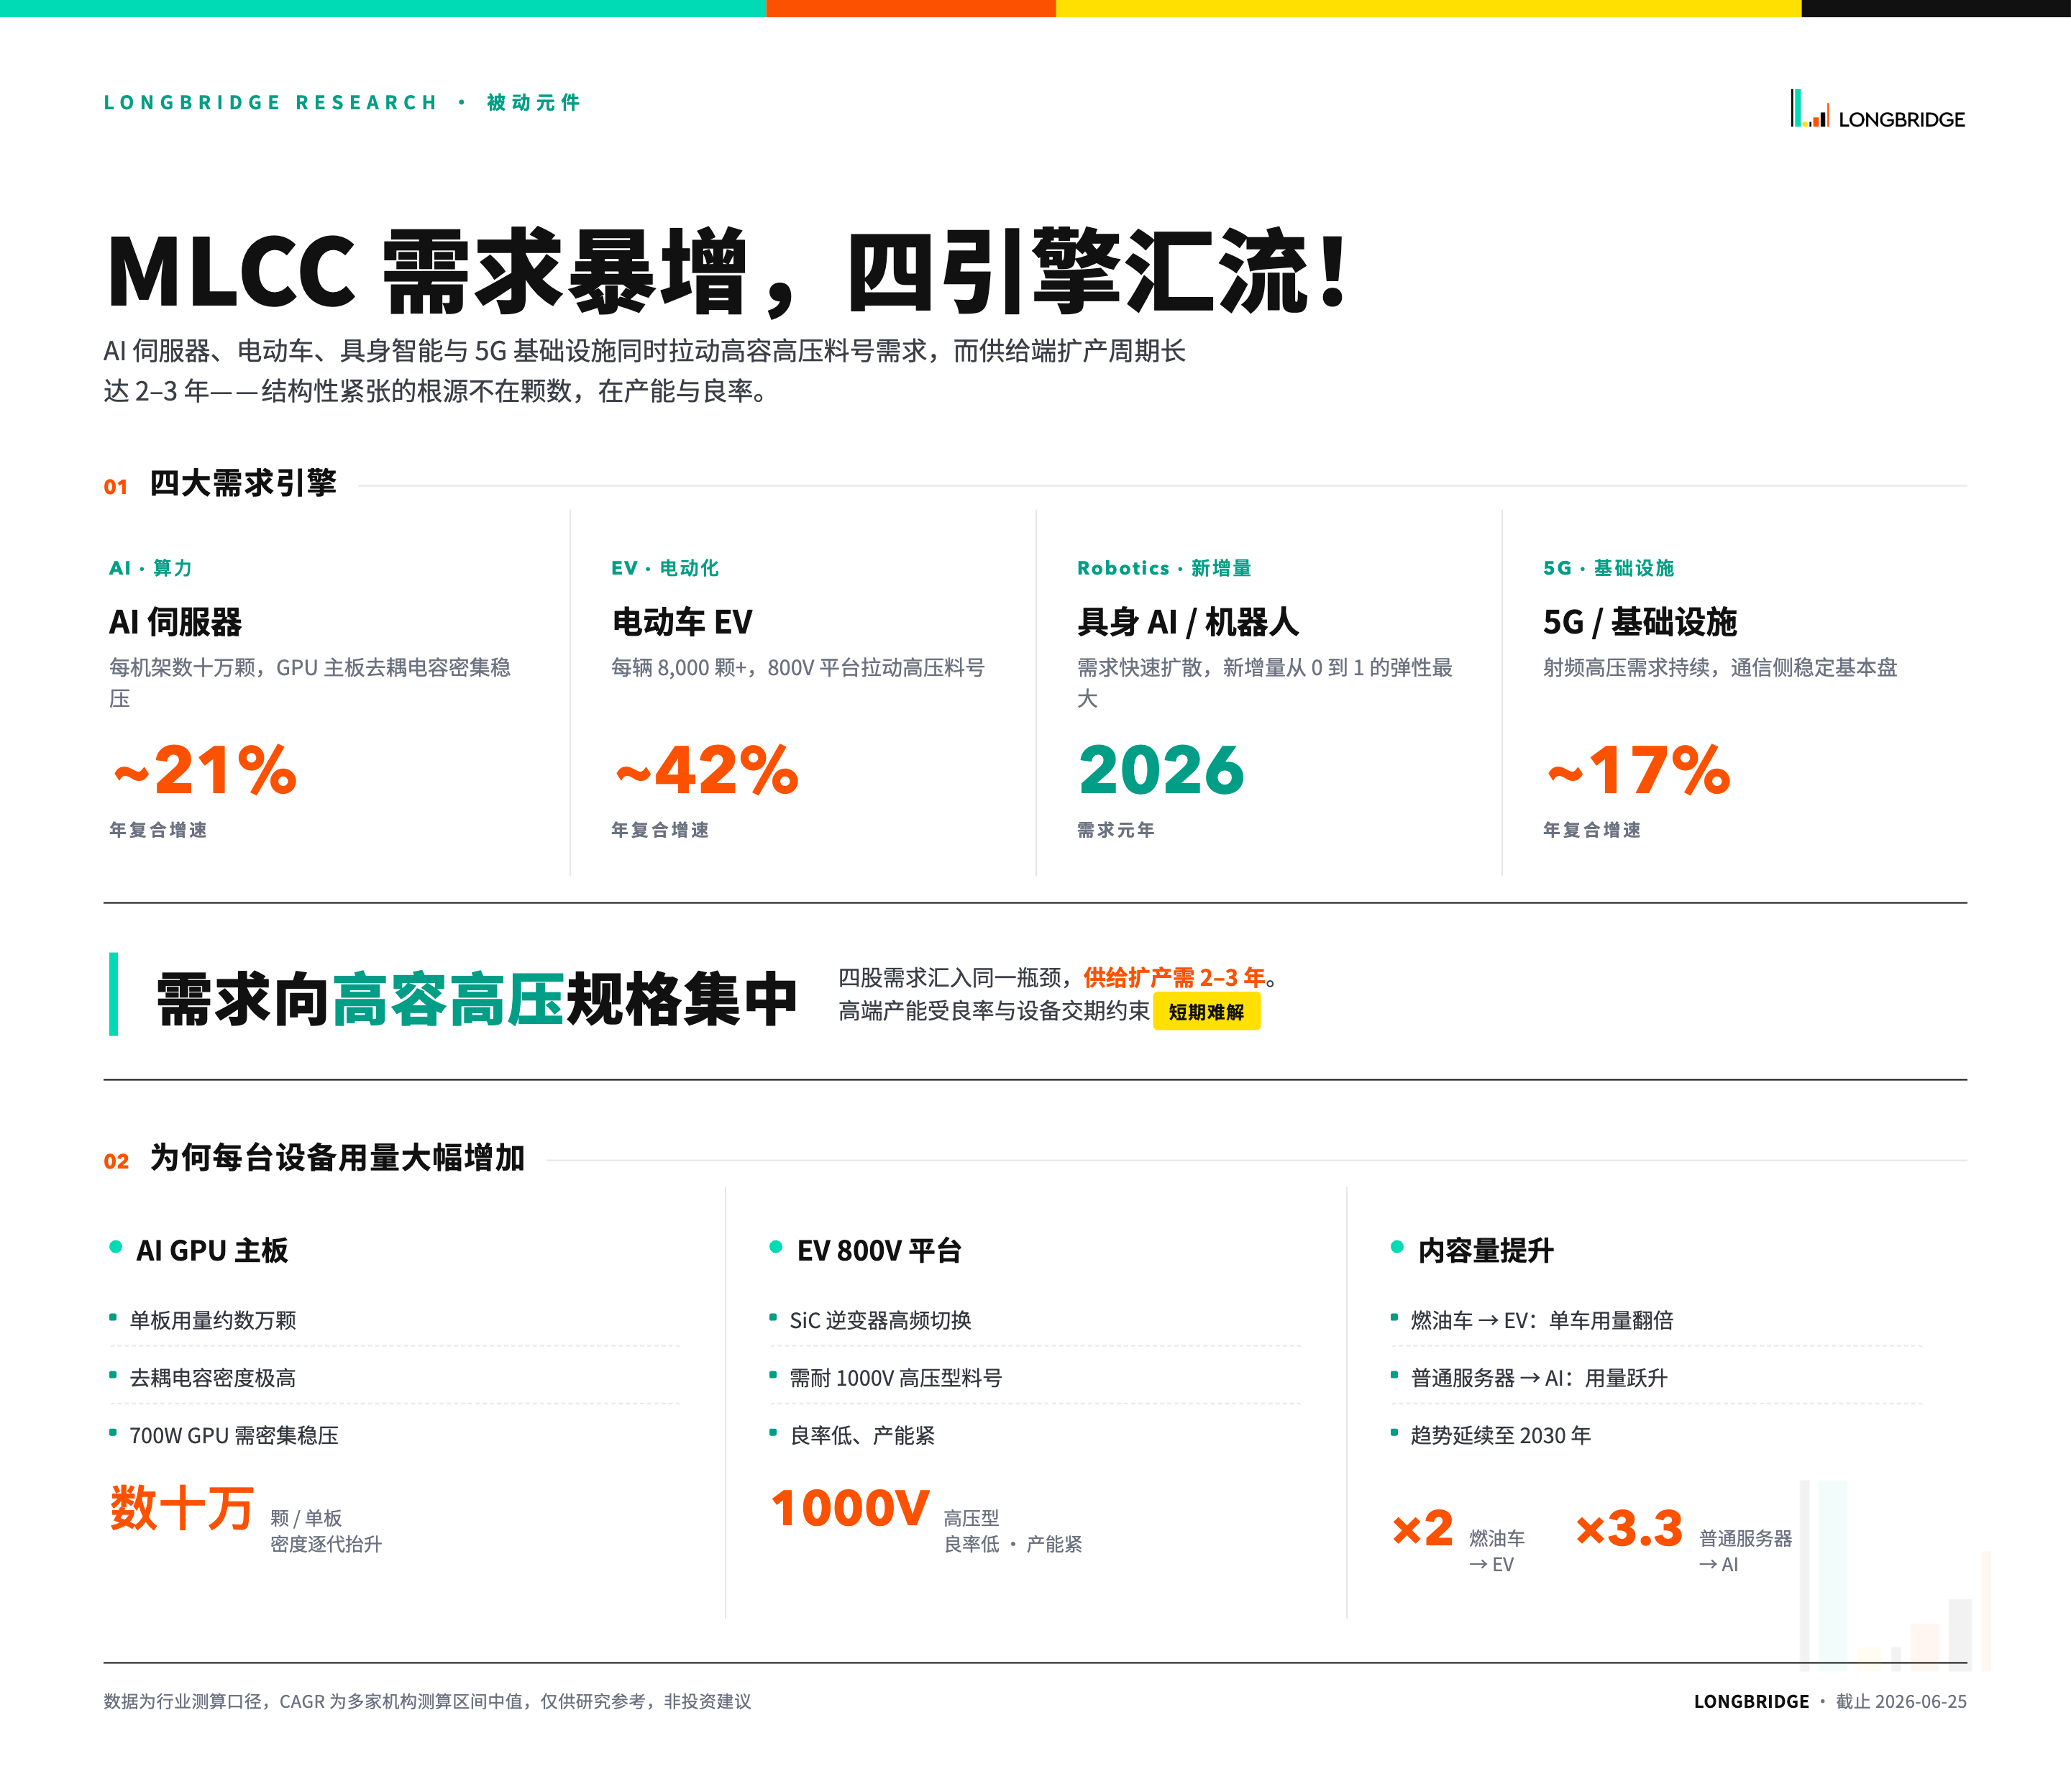
Task: Click the 具身 AI / 机器人 title
Action: click(x=1188, y=622)
